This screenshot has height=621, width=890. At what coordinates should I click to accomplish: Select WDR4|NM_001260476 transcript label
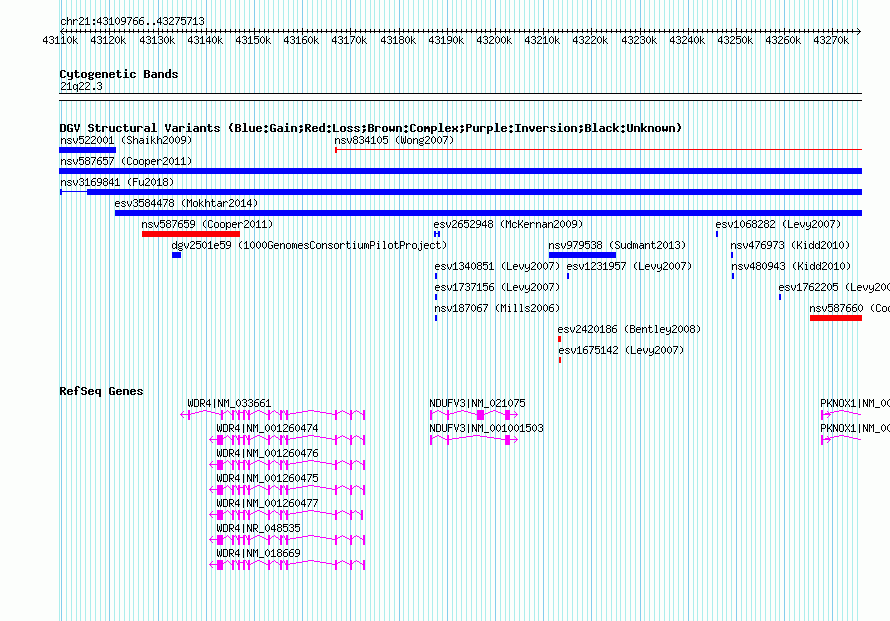(x=267, y=453)
